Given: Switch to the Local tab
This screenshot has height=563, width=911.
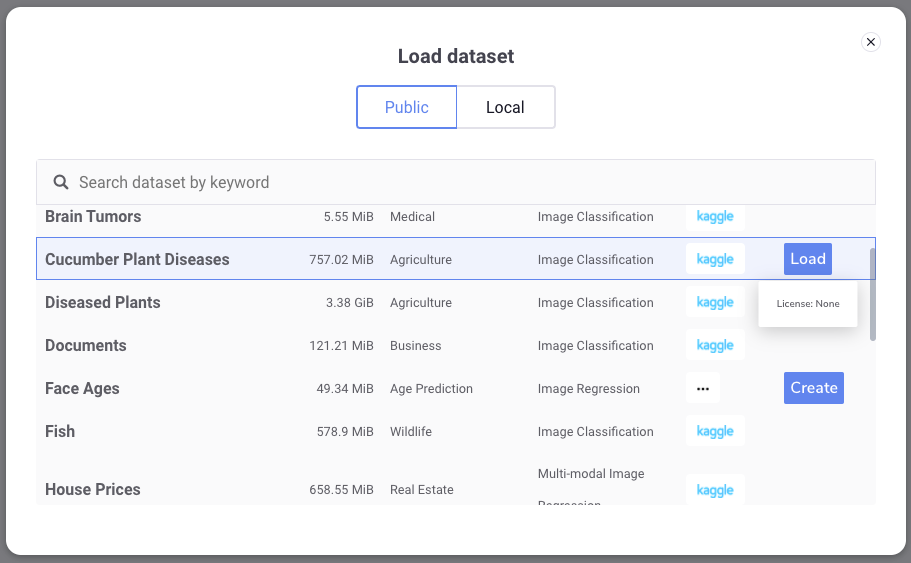Looking at the screenshot, I should click(x=505, y=107).
